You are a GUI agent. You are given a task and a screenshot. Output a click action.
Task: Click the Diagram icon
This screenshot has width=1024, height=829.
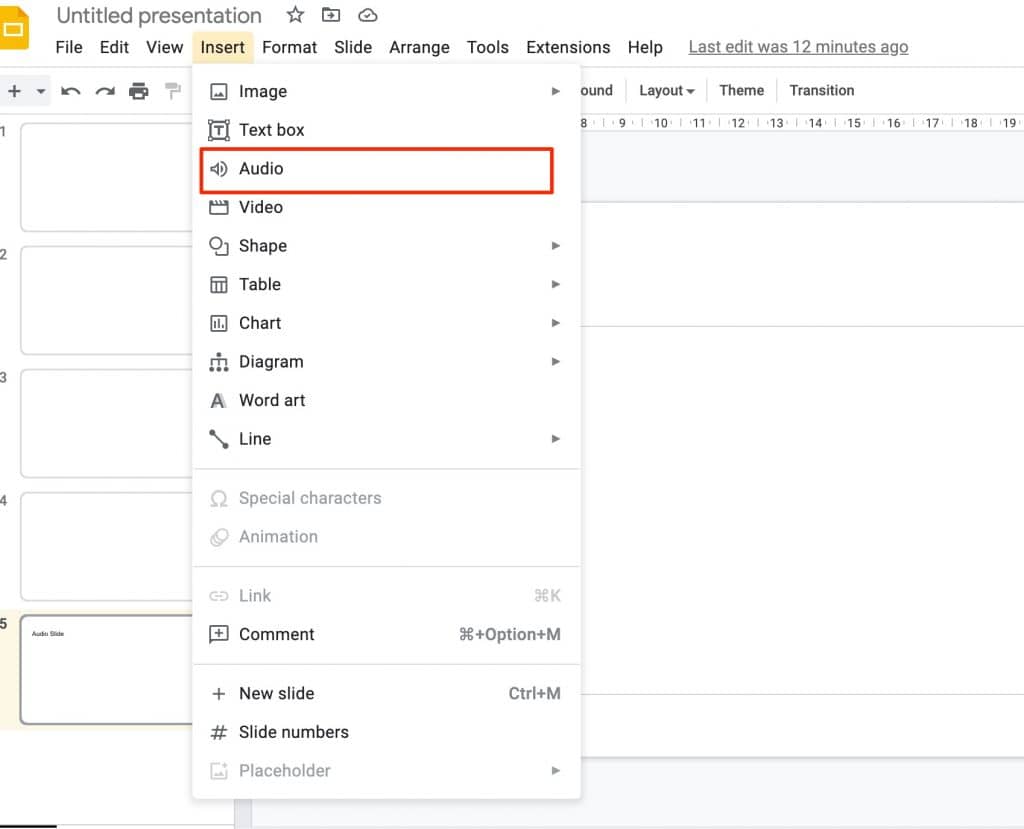click(x=219, y=362)
